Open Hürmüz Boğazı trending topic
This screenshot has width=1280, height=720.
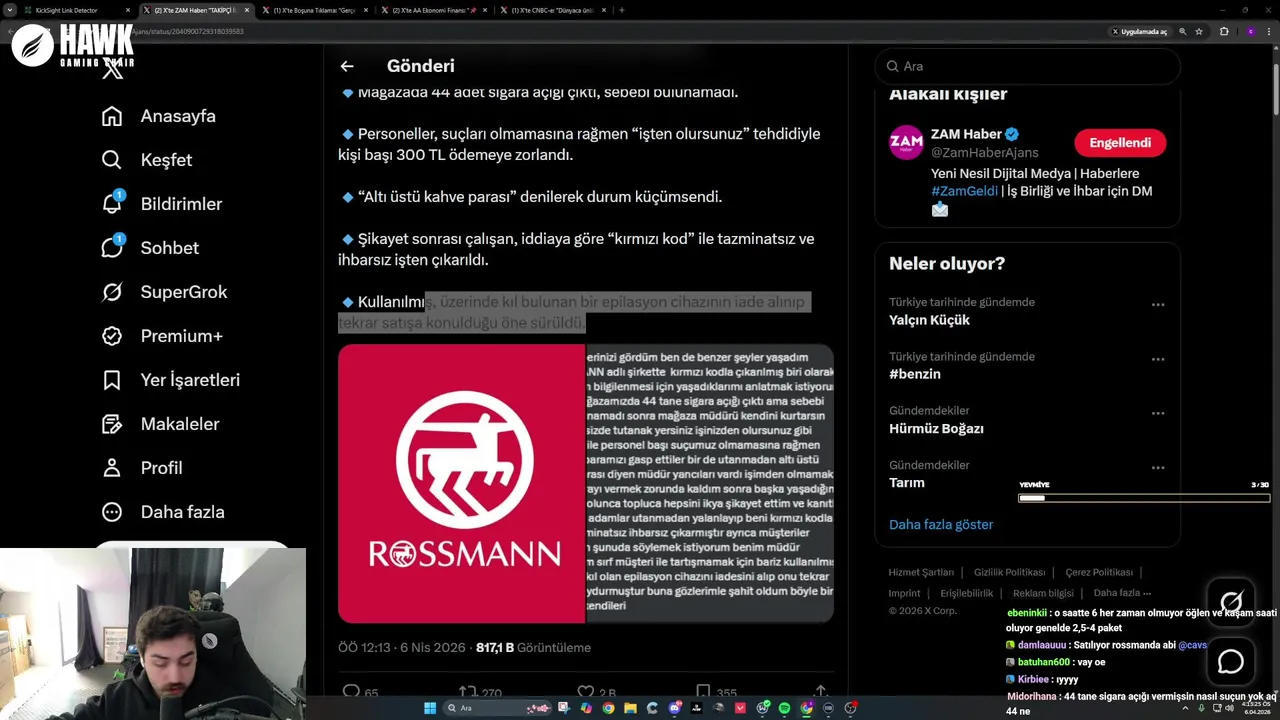click(x=936, y=428)
